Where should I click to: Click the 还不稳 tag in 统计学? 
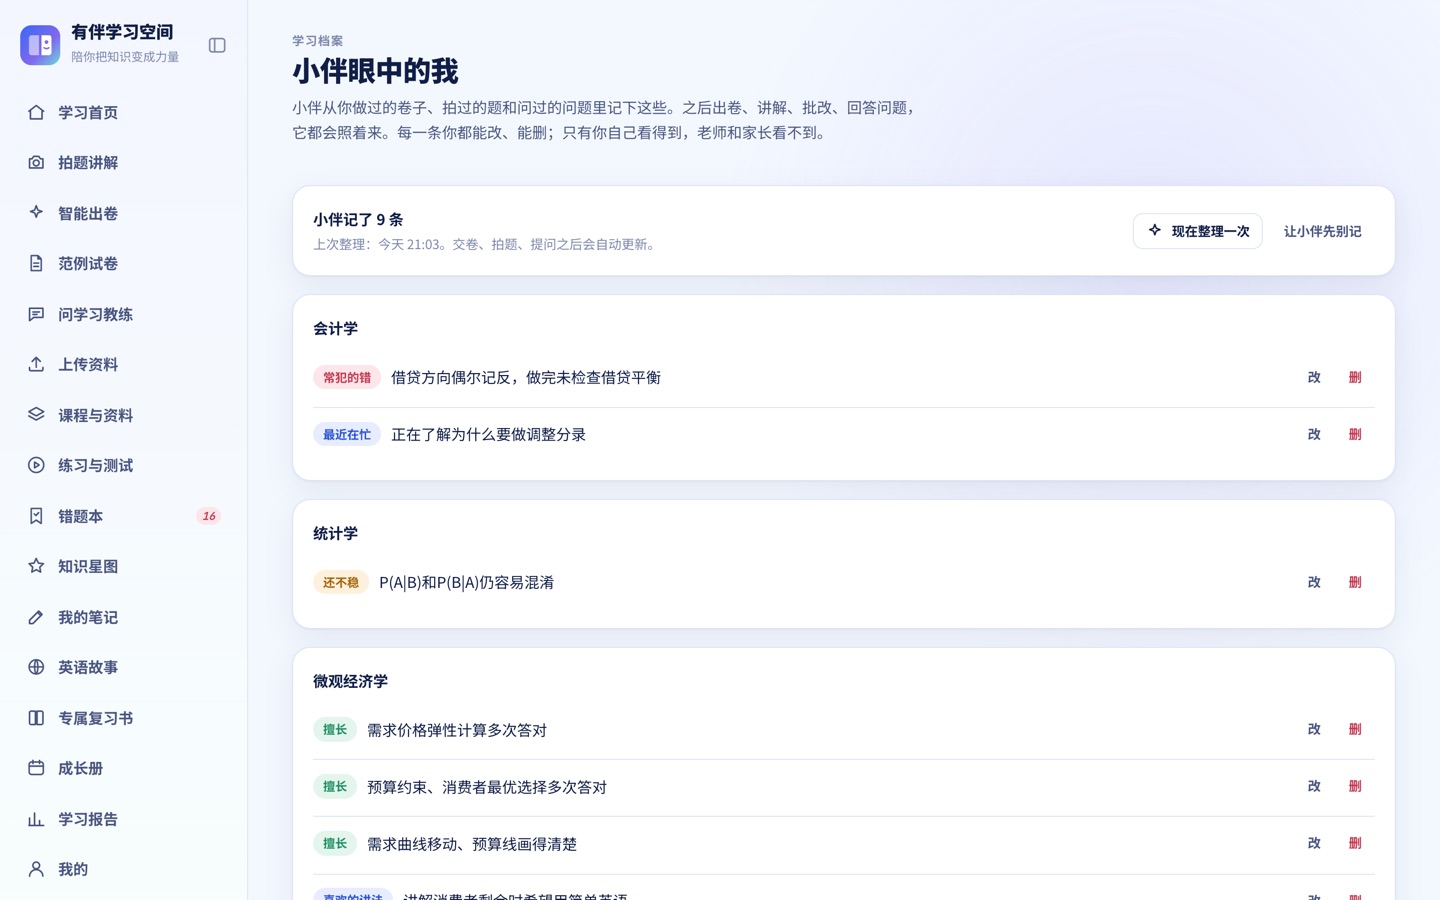(341, 582)
